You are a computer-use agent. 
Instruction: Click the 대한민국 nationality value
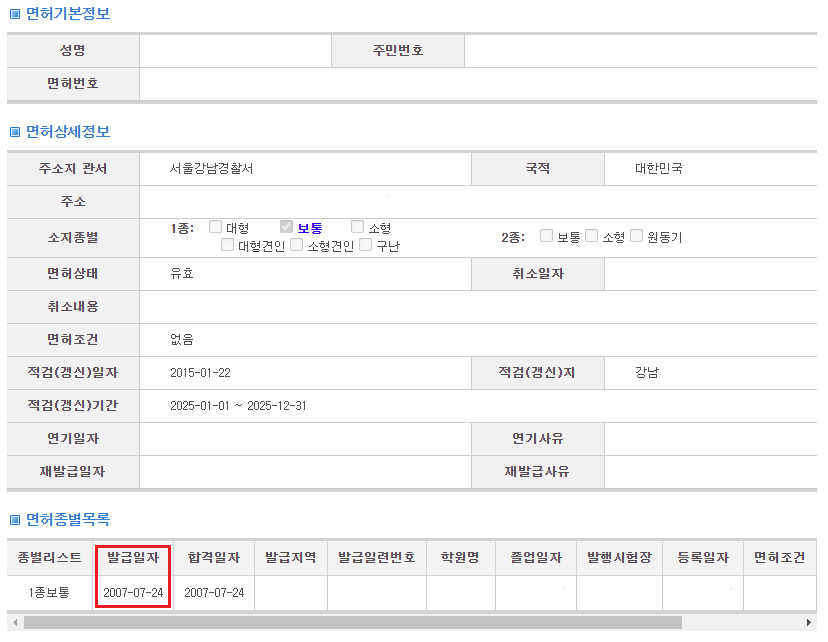coord(658,168)
